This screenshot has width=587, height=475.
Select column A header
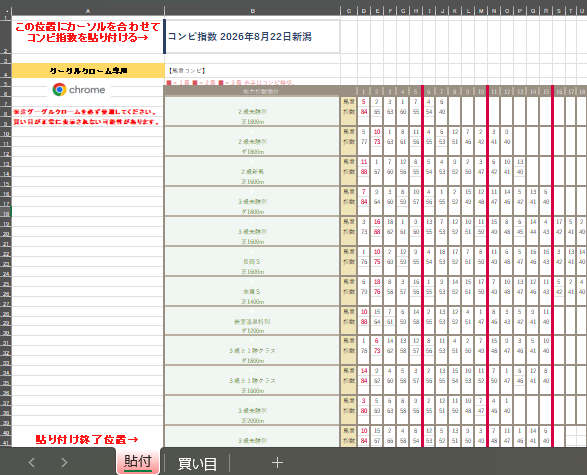coord(88,11)
